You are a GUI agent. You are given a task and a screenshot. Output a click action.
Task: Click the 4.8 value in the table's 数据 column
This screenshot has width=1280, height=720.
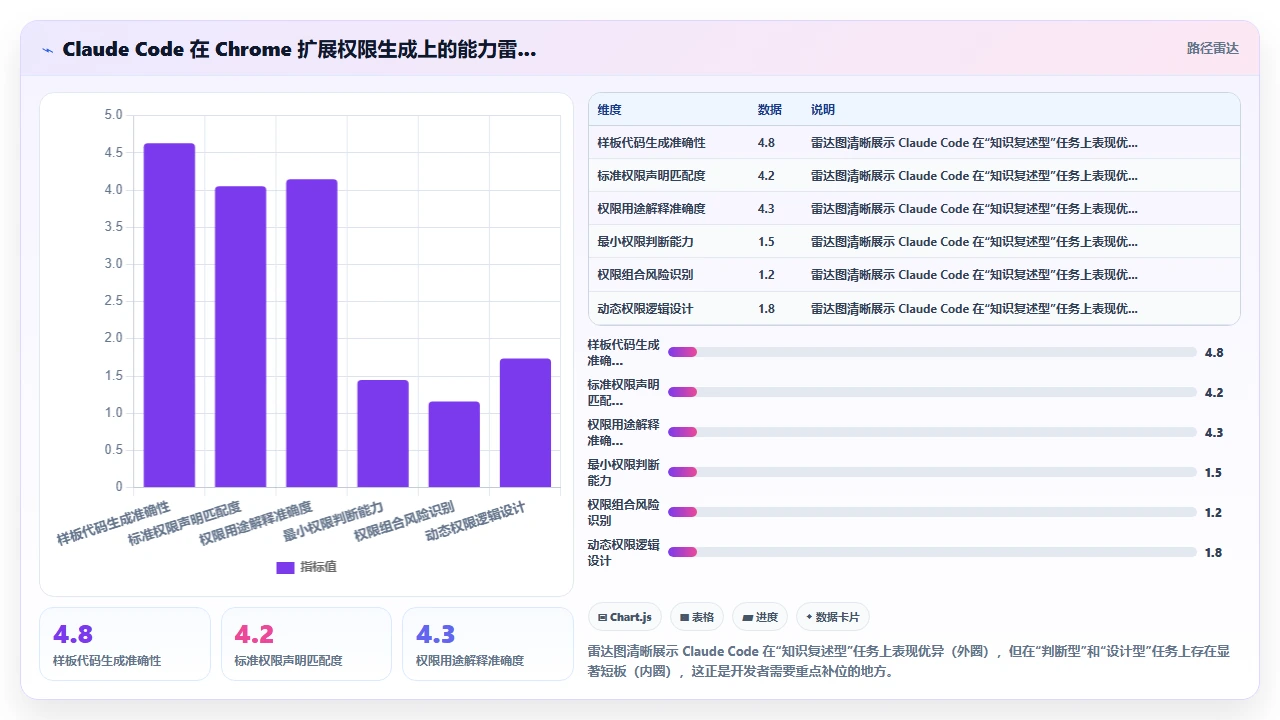pos(766,142)
